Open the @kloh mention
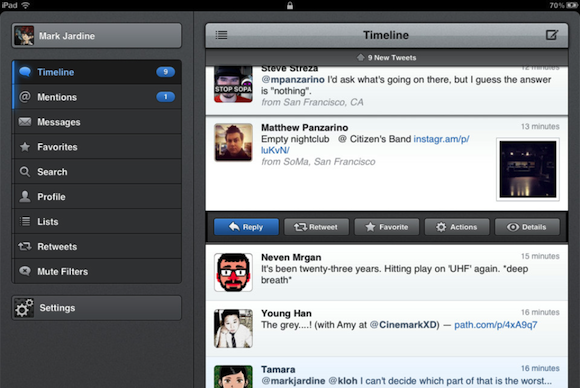 coord(343,381)
